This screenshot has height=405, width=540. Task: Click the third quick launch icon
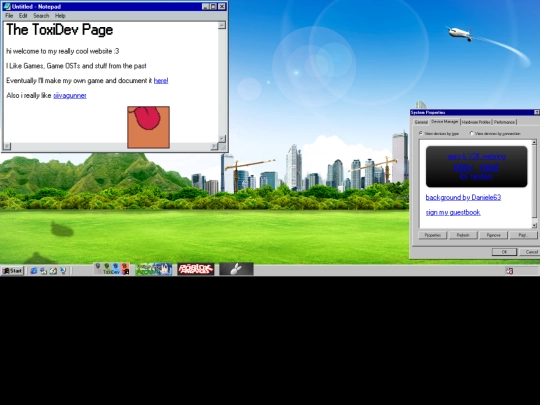(x=53, y=271)
